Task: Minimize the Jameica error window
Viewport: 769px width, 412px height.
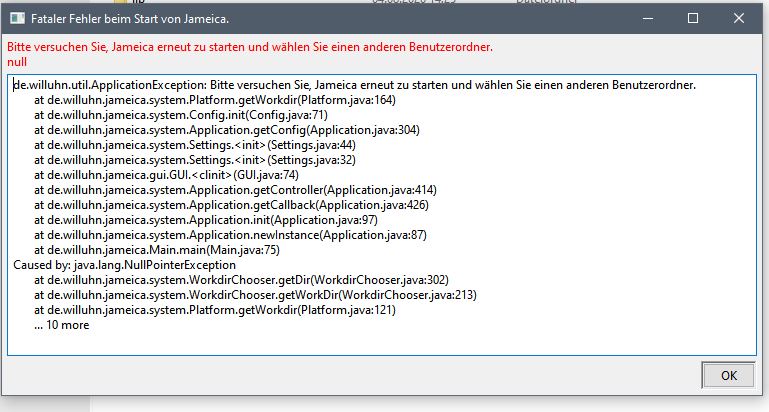Action: [647, 18]
